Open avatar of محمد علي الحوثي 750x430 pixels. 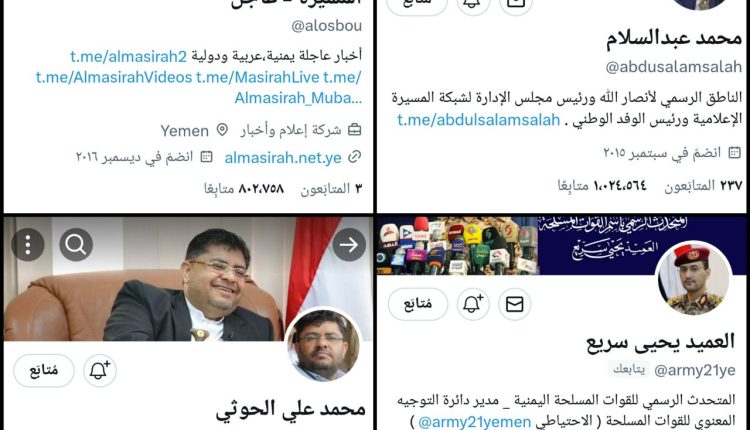323,344
